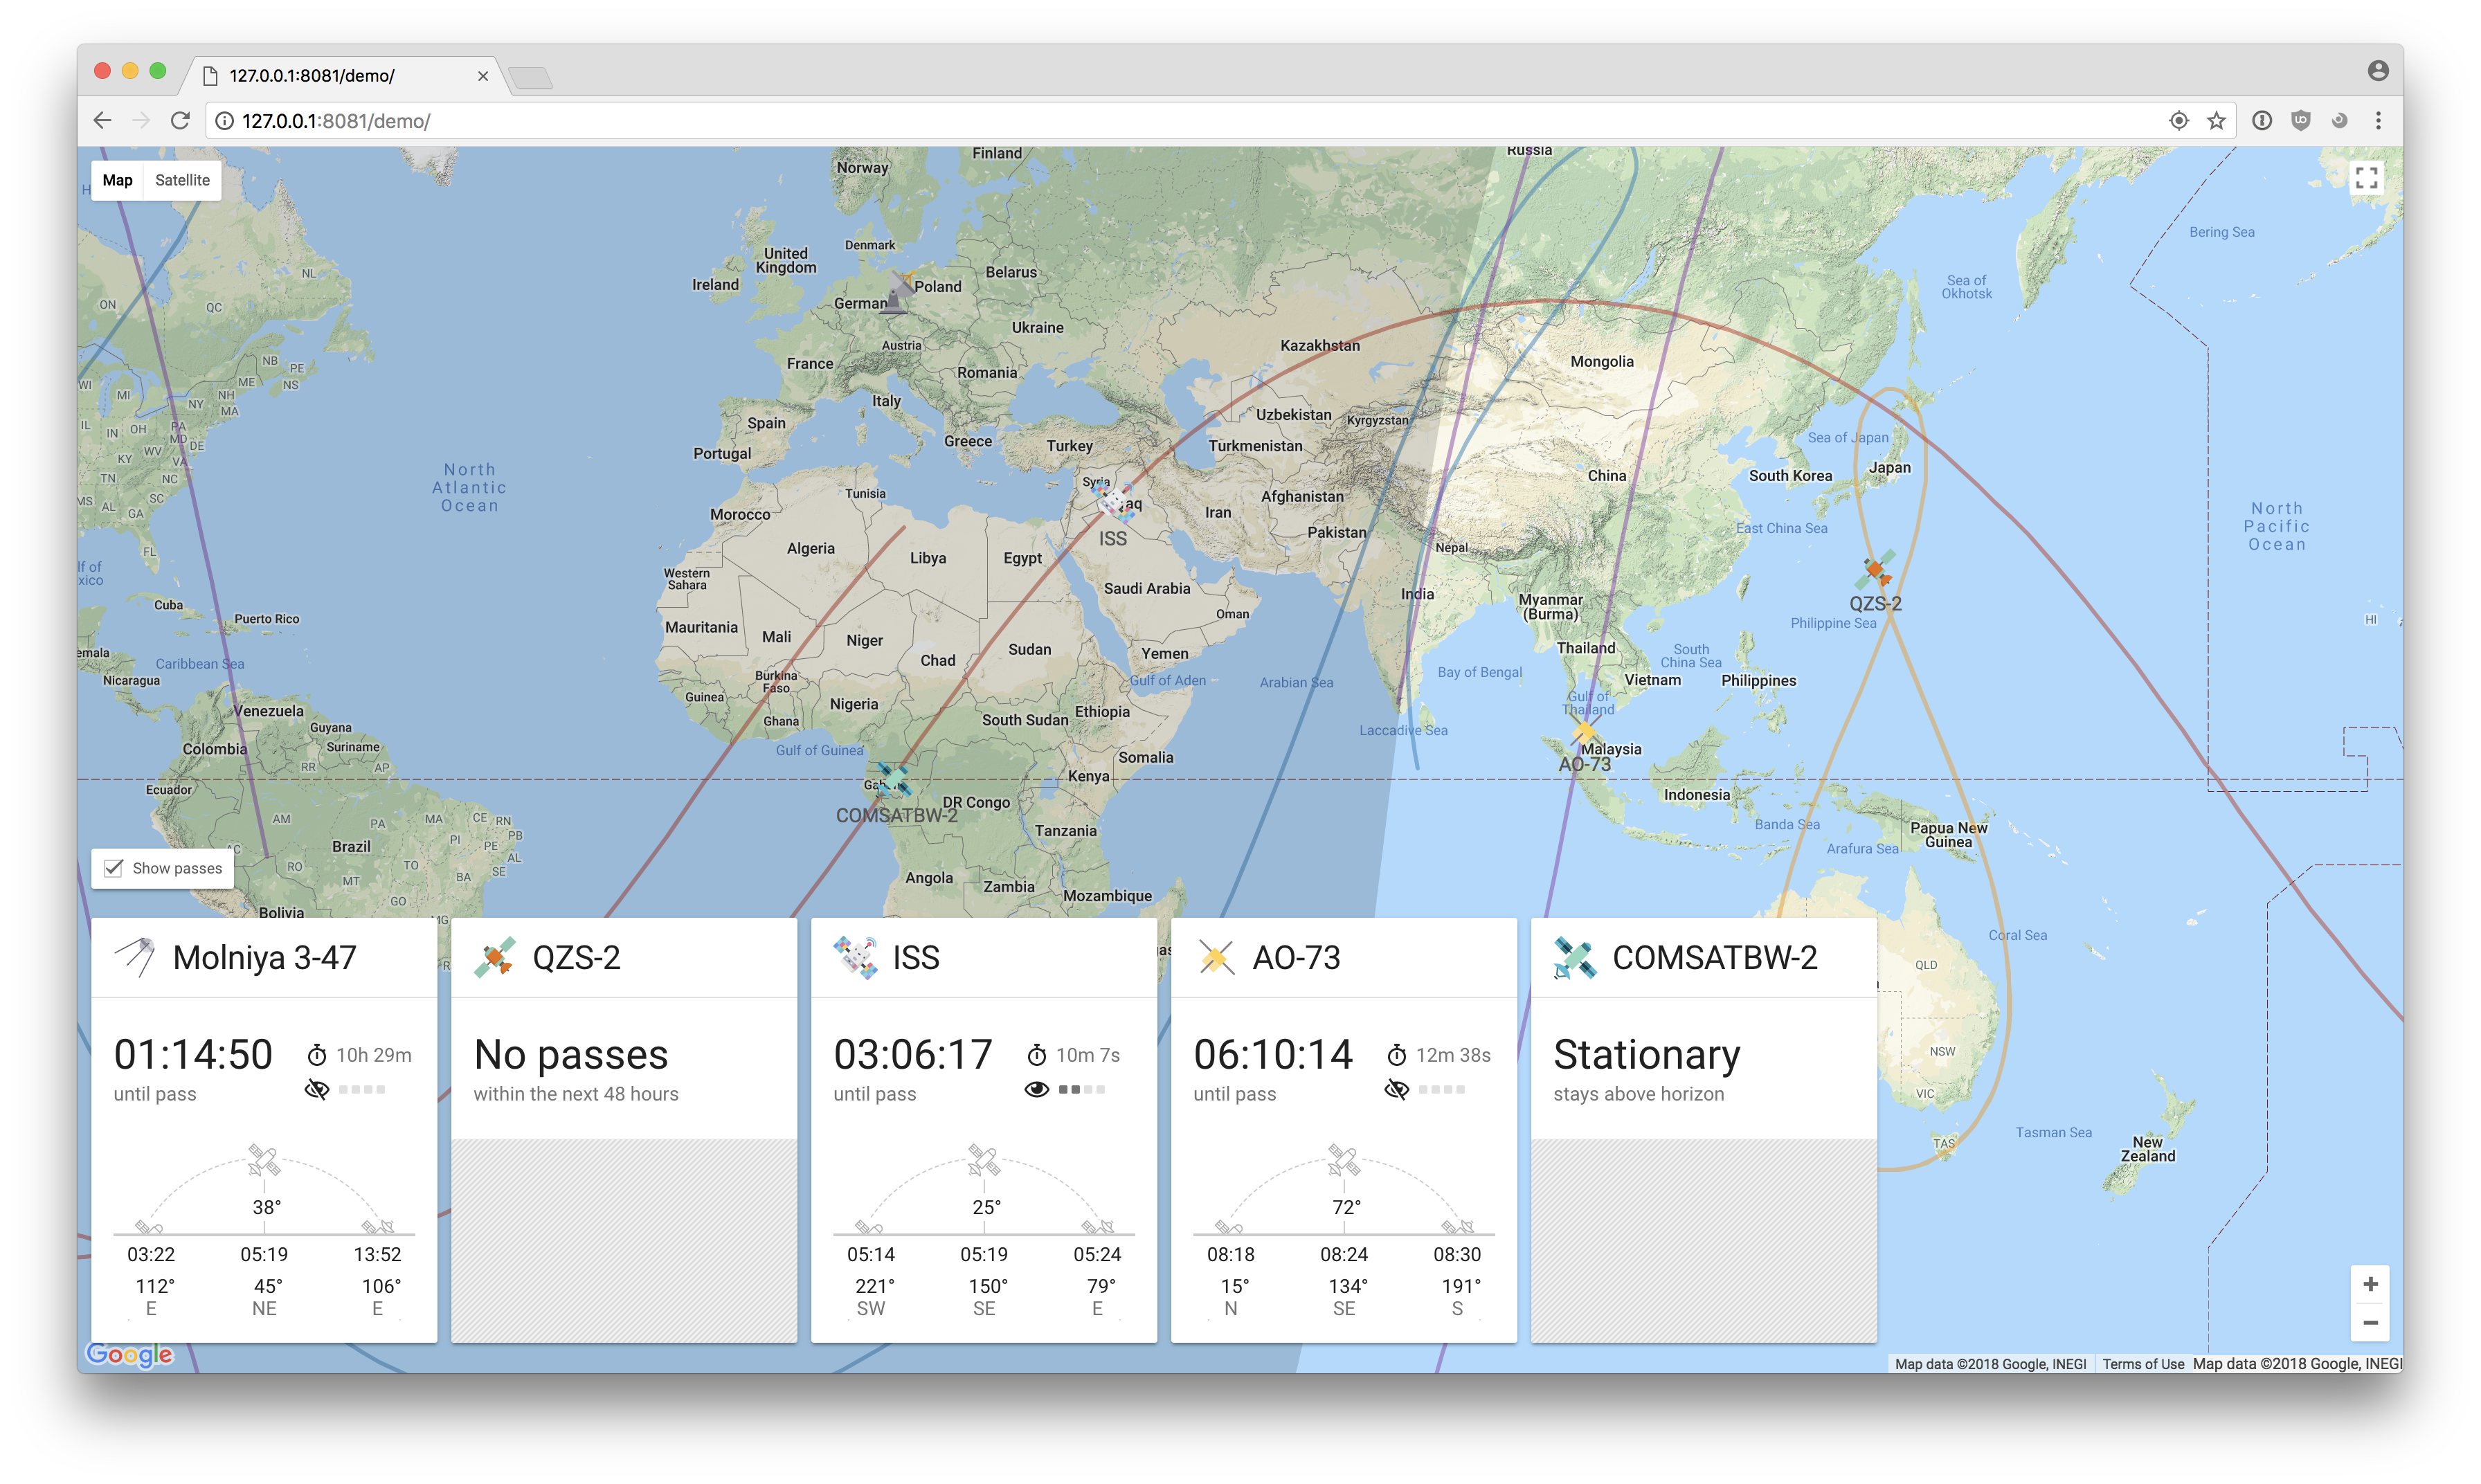2481x1484 pixels.
Task: Click the QZS-2 satellite marker on map
Action: tap(1875, 570)
